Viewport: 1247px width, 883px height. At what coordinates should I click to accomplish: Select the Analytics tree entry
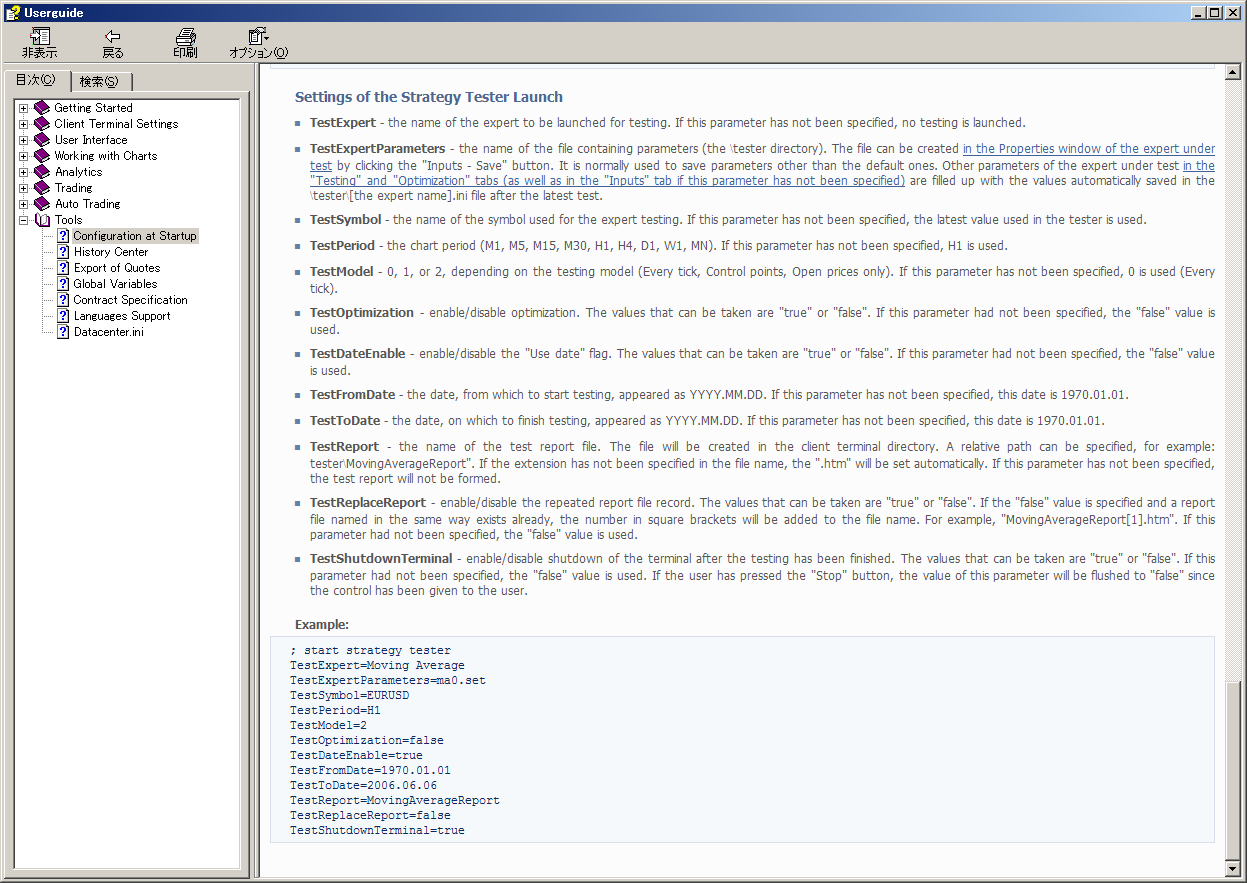tap(78, 172)
